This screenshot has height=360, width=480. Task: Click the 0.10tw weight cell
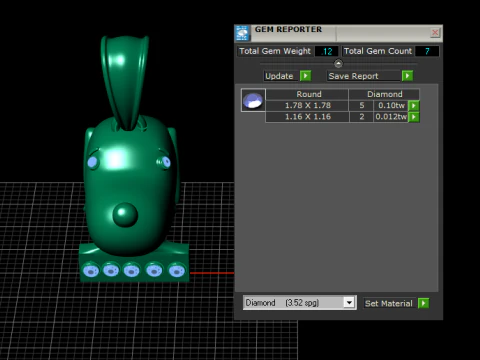[391, 106]
